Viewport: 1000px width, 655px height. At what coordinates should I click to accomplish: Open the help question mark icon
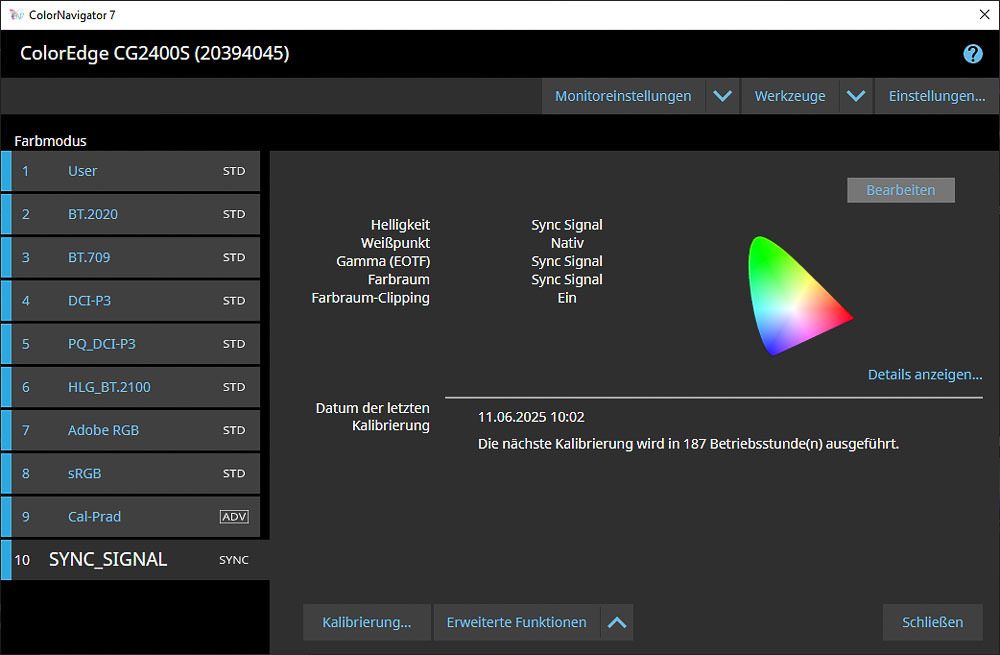(x=973, y=54)
